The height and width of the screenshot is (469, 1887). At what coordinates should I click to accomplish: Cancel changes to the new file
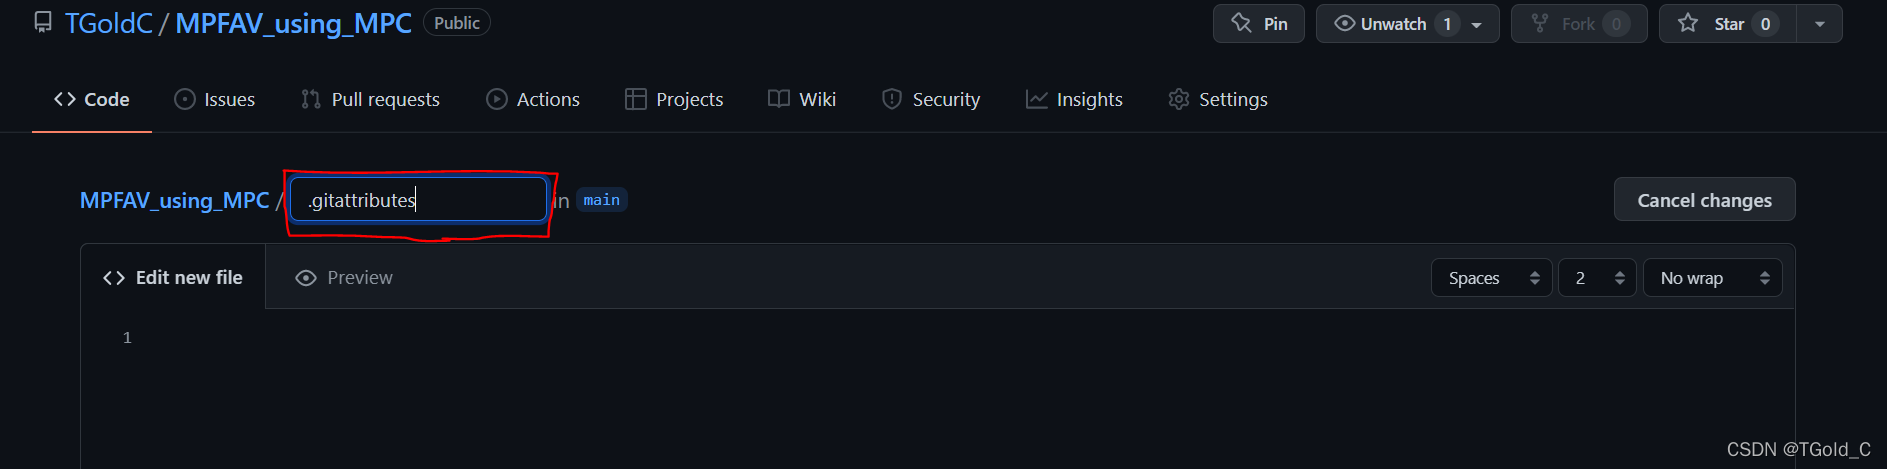[1704, 200]
